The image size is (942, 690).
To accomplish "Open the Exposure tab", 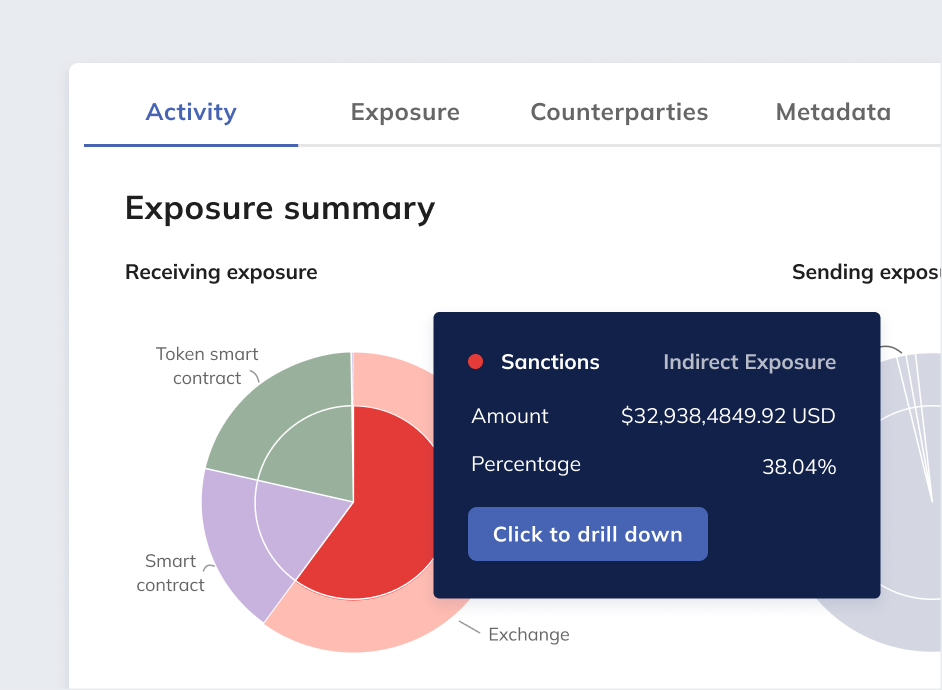I will 405,112.
